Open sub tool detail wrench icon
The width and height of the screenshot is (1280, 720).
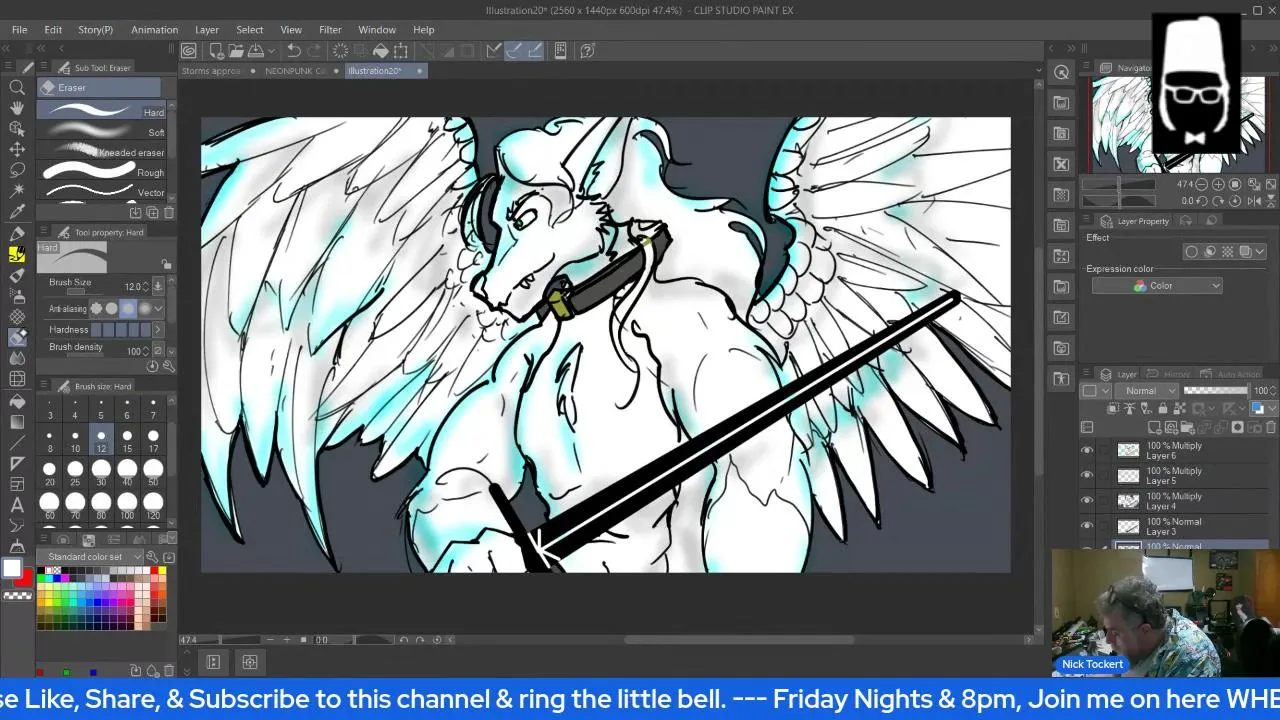pyautogui.click(x=168, y=366)
